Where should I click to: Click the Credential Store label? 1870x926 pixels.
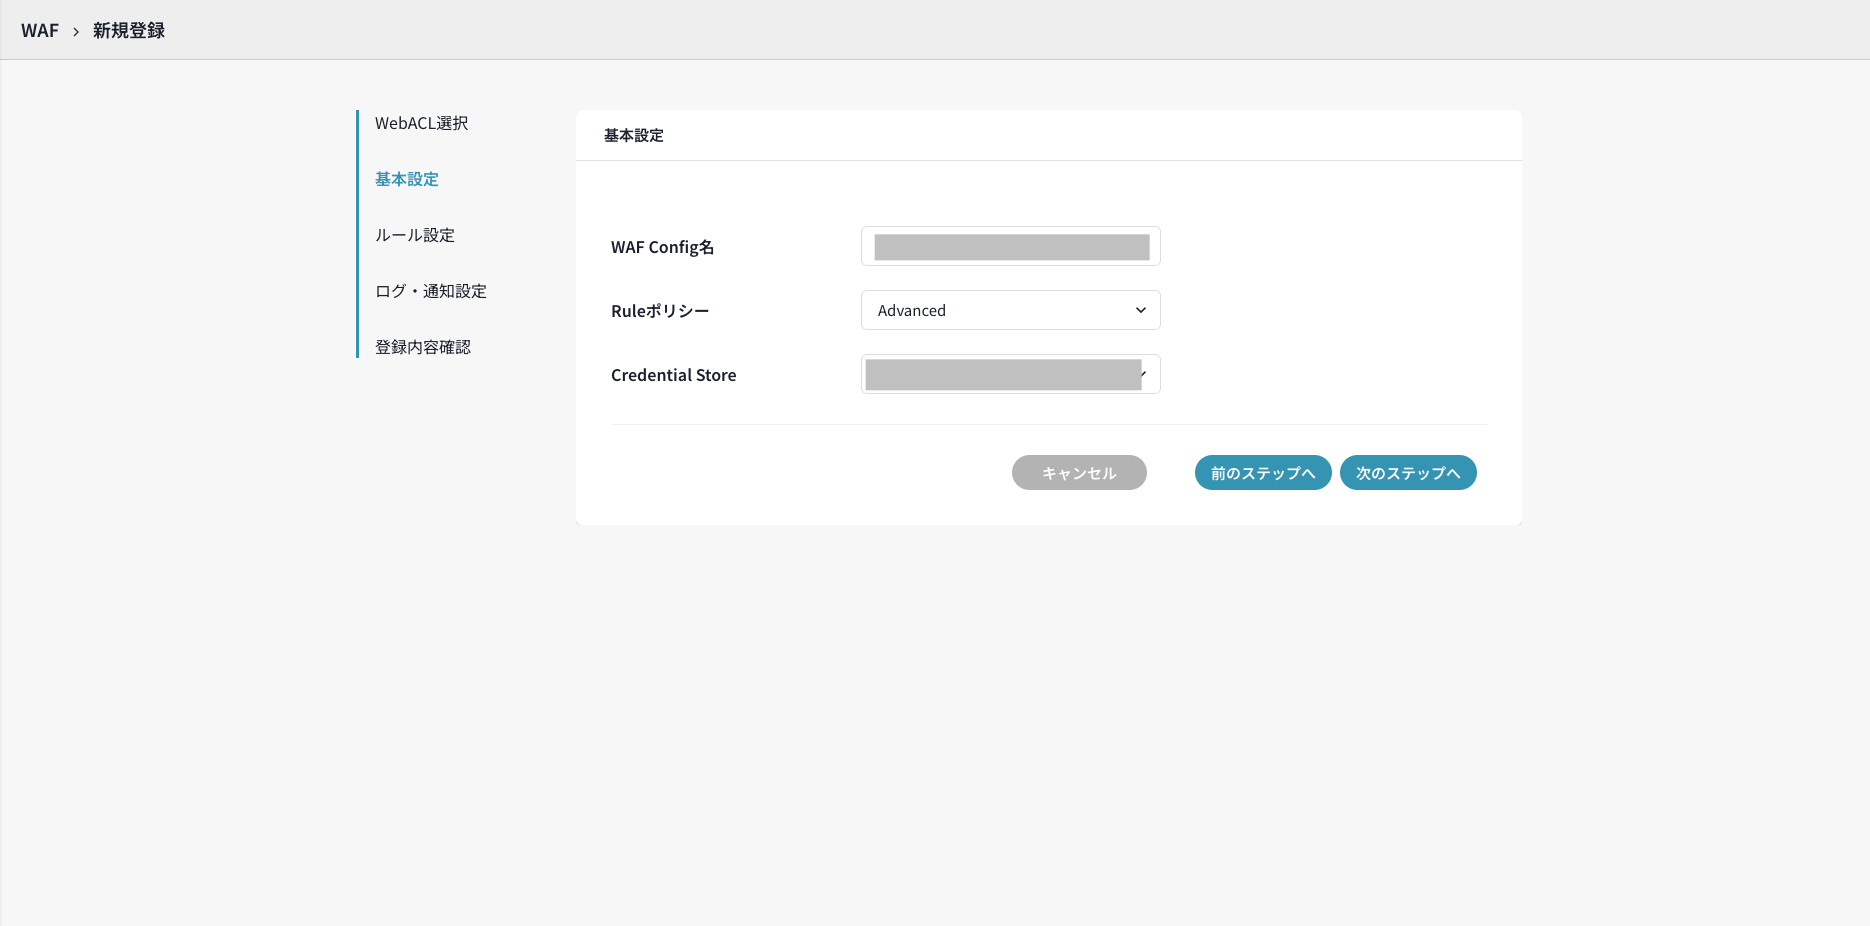coord(673,375)
